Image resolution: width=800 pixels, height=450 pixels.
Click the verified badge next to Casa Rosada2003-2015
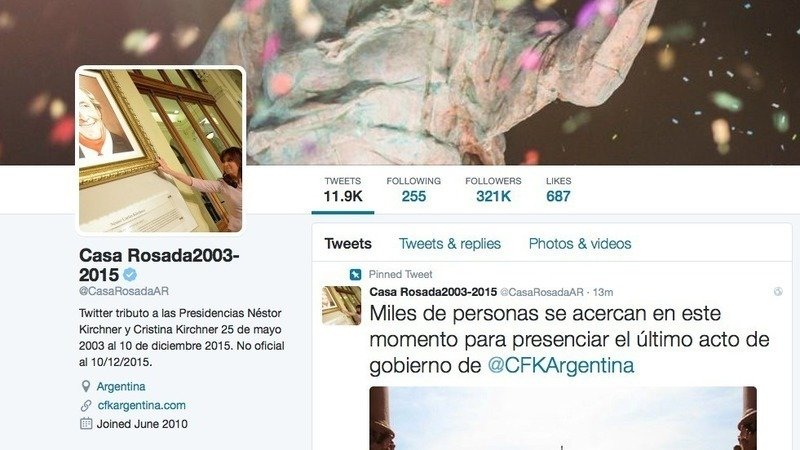pyautogui.click(x=130, y=274)
